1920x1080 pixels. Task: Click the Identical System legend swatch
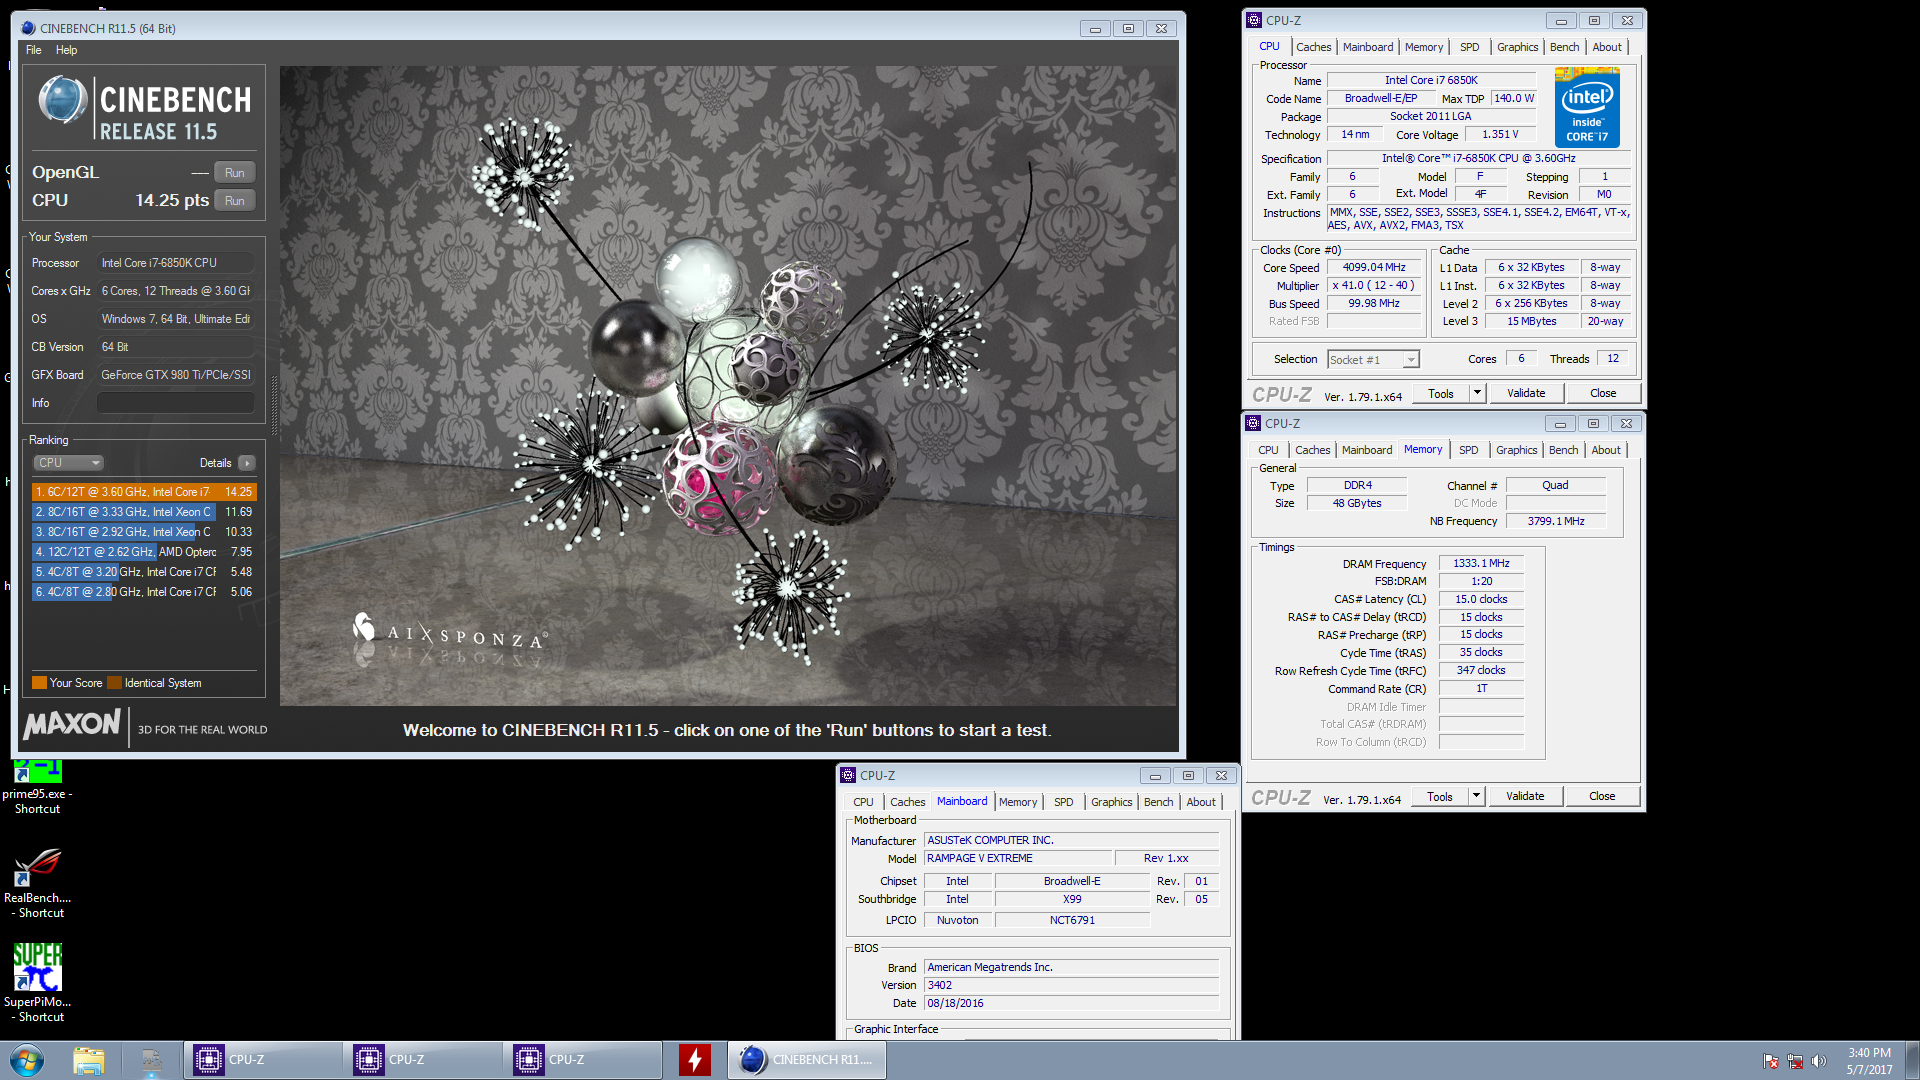[x=114, y=683]
